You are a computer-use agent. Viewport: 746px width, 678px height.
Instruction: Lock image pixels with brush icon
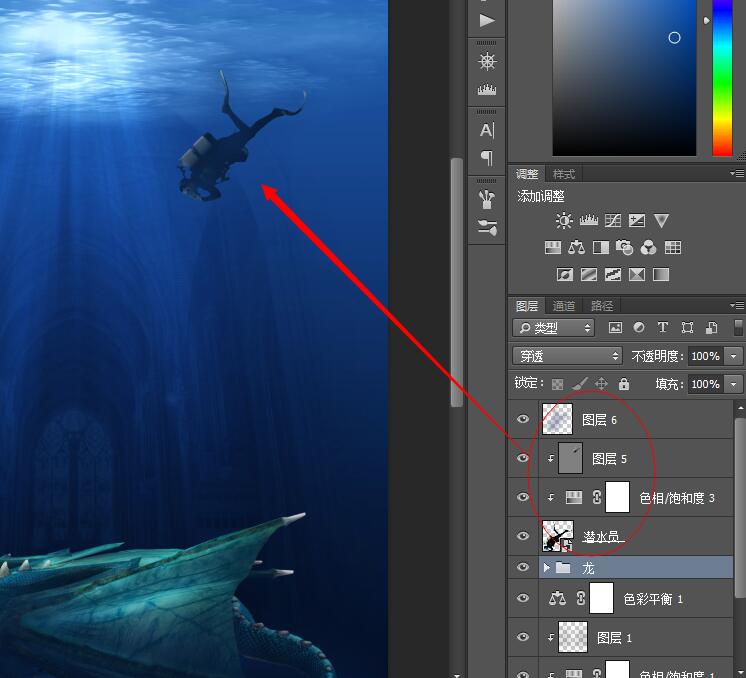pyautogui.click(x=579, y=383)
